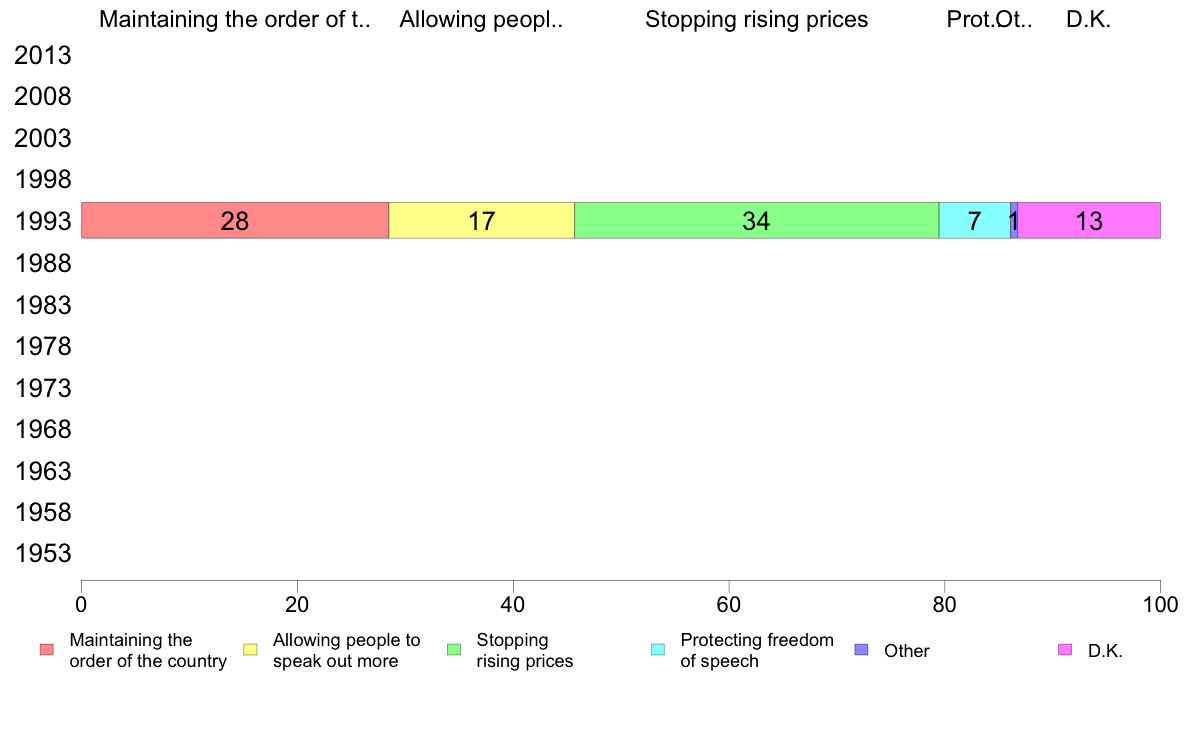This screenshot has height=736, width=1188.
Task: Click the 60 tick on x-axis
Action: (x=728, y=604)
